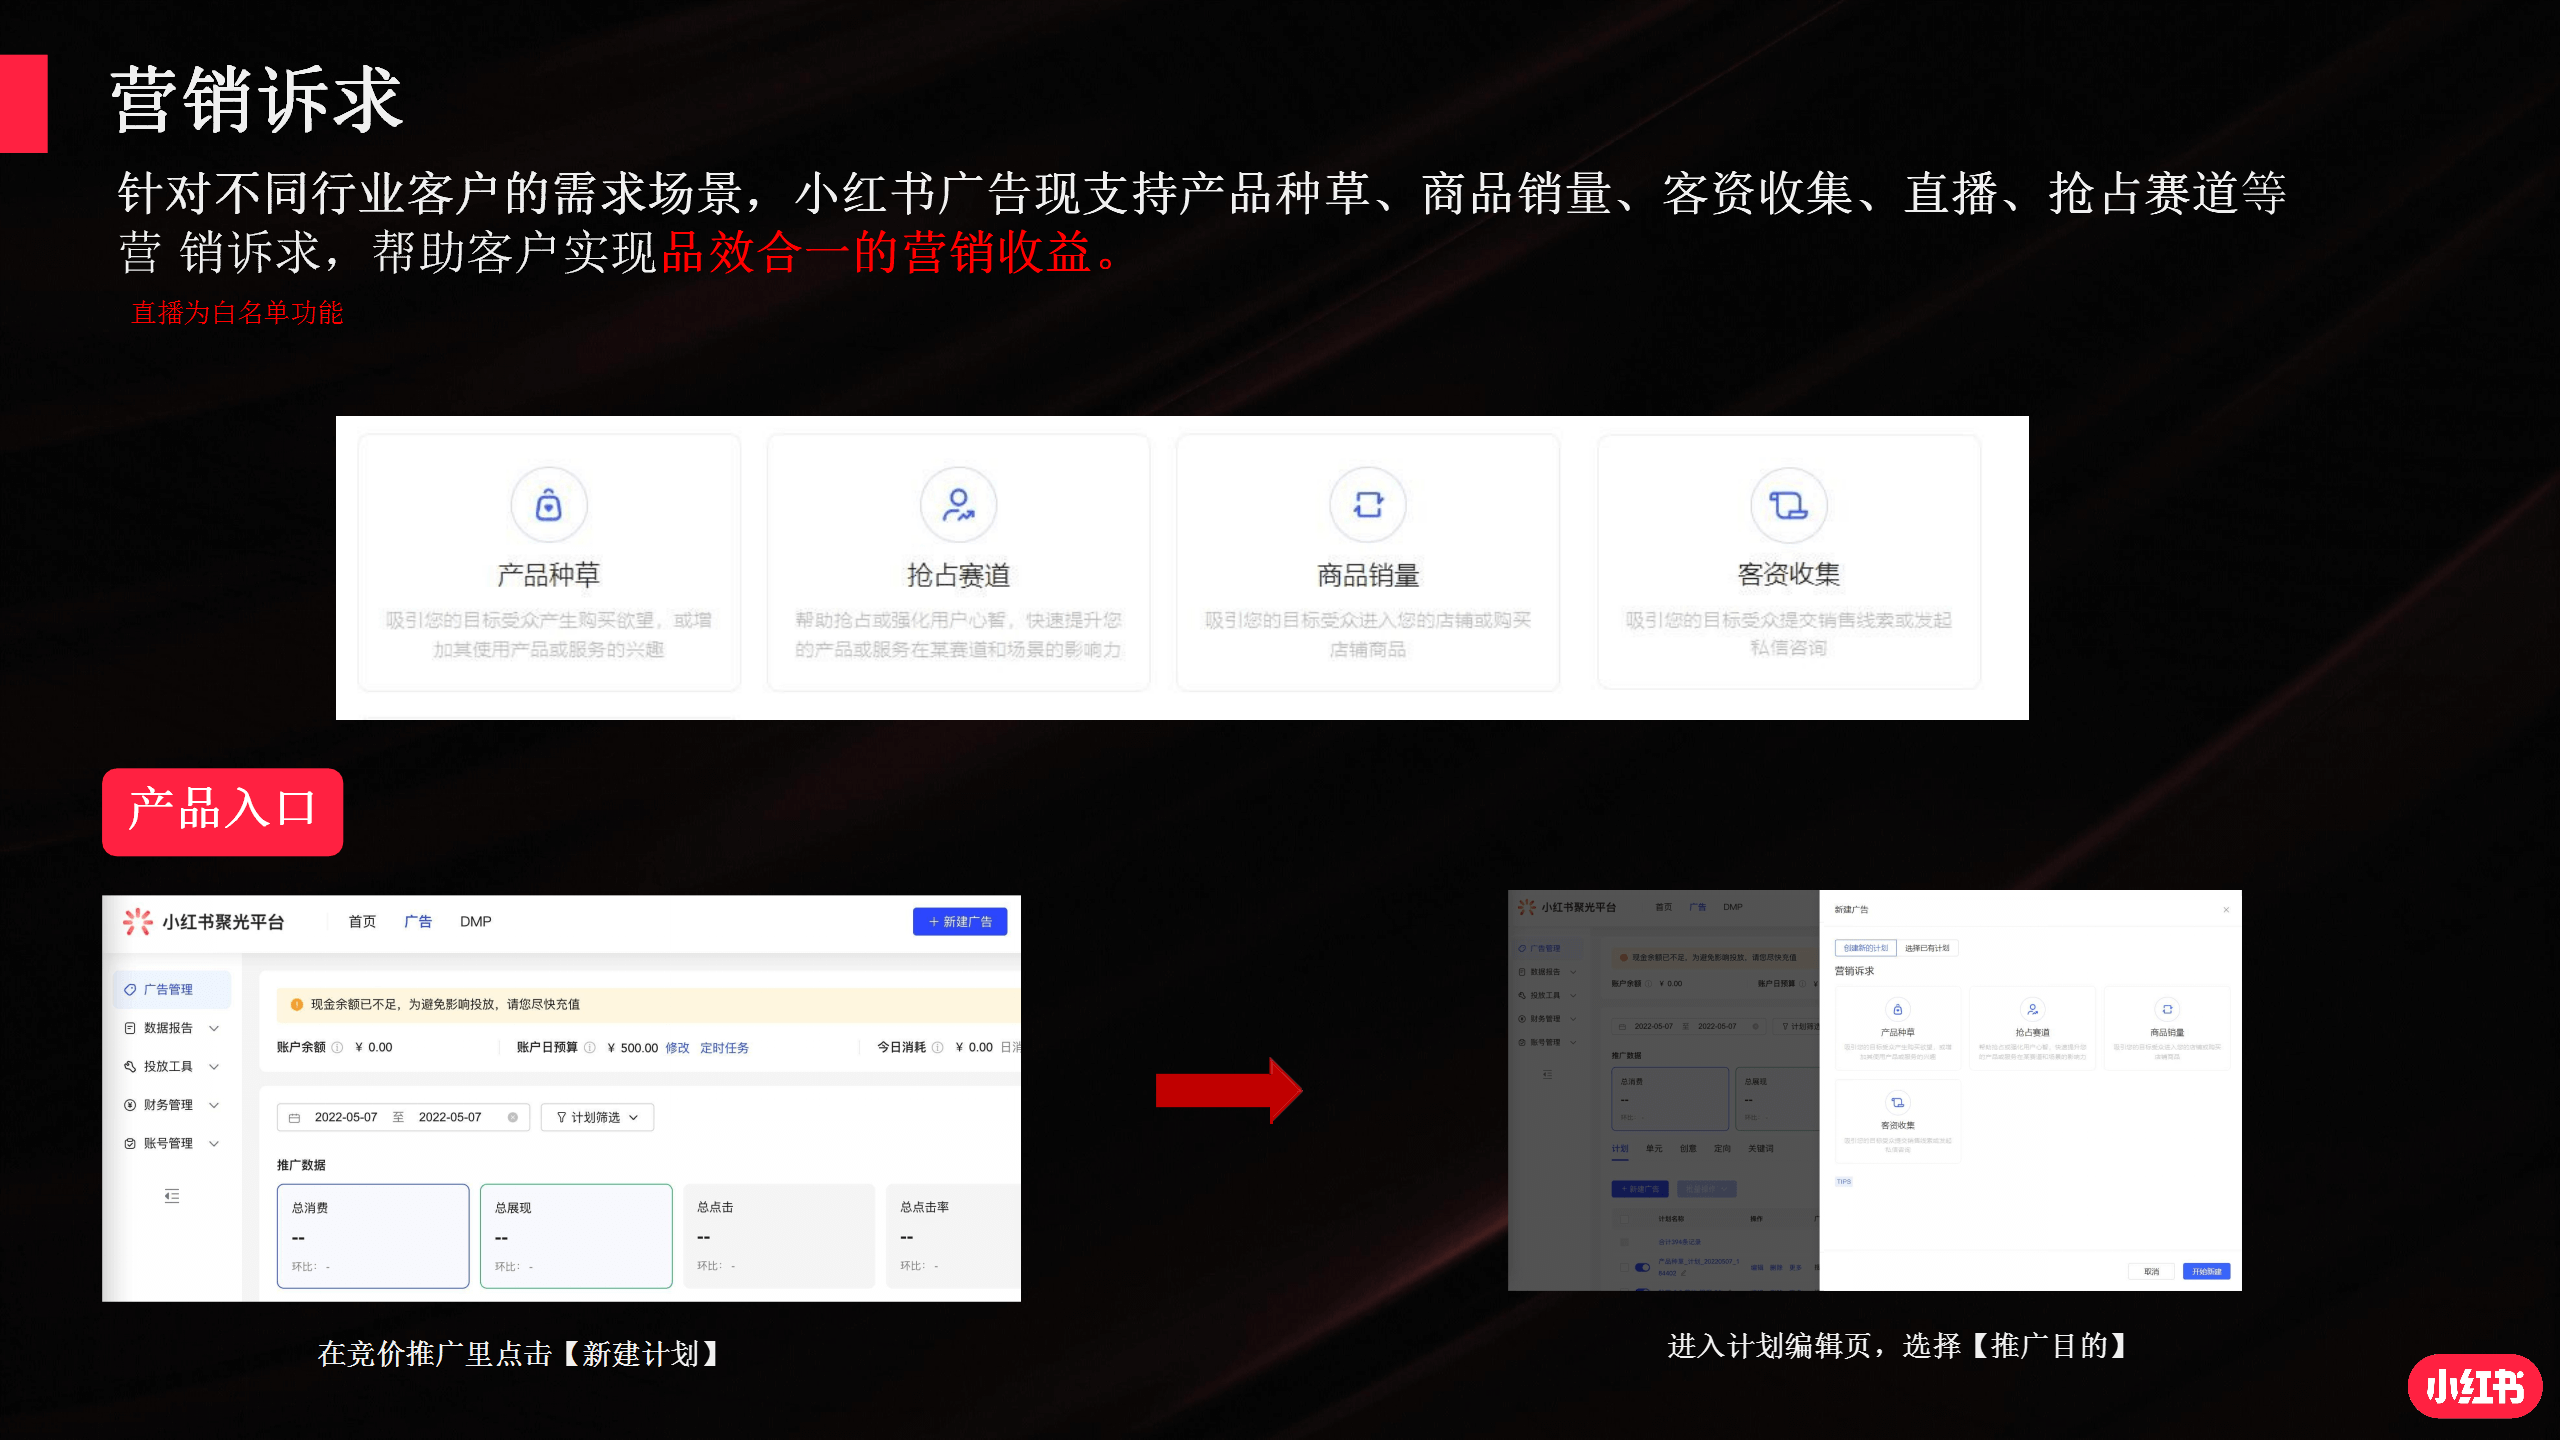Click the 抢占赛道 icon inside the 新建广告 dialog
The image size is (2560, 1440).
(x=2032, y=1009)
